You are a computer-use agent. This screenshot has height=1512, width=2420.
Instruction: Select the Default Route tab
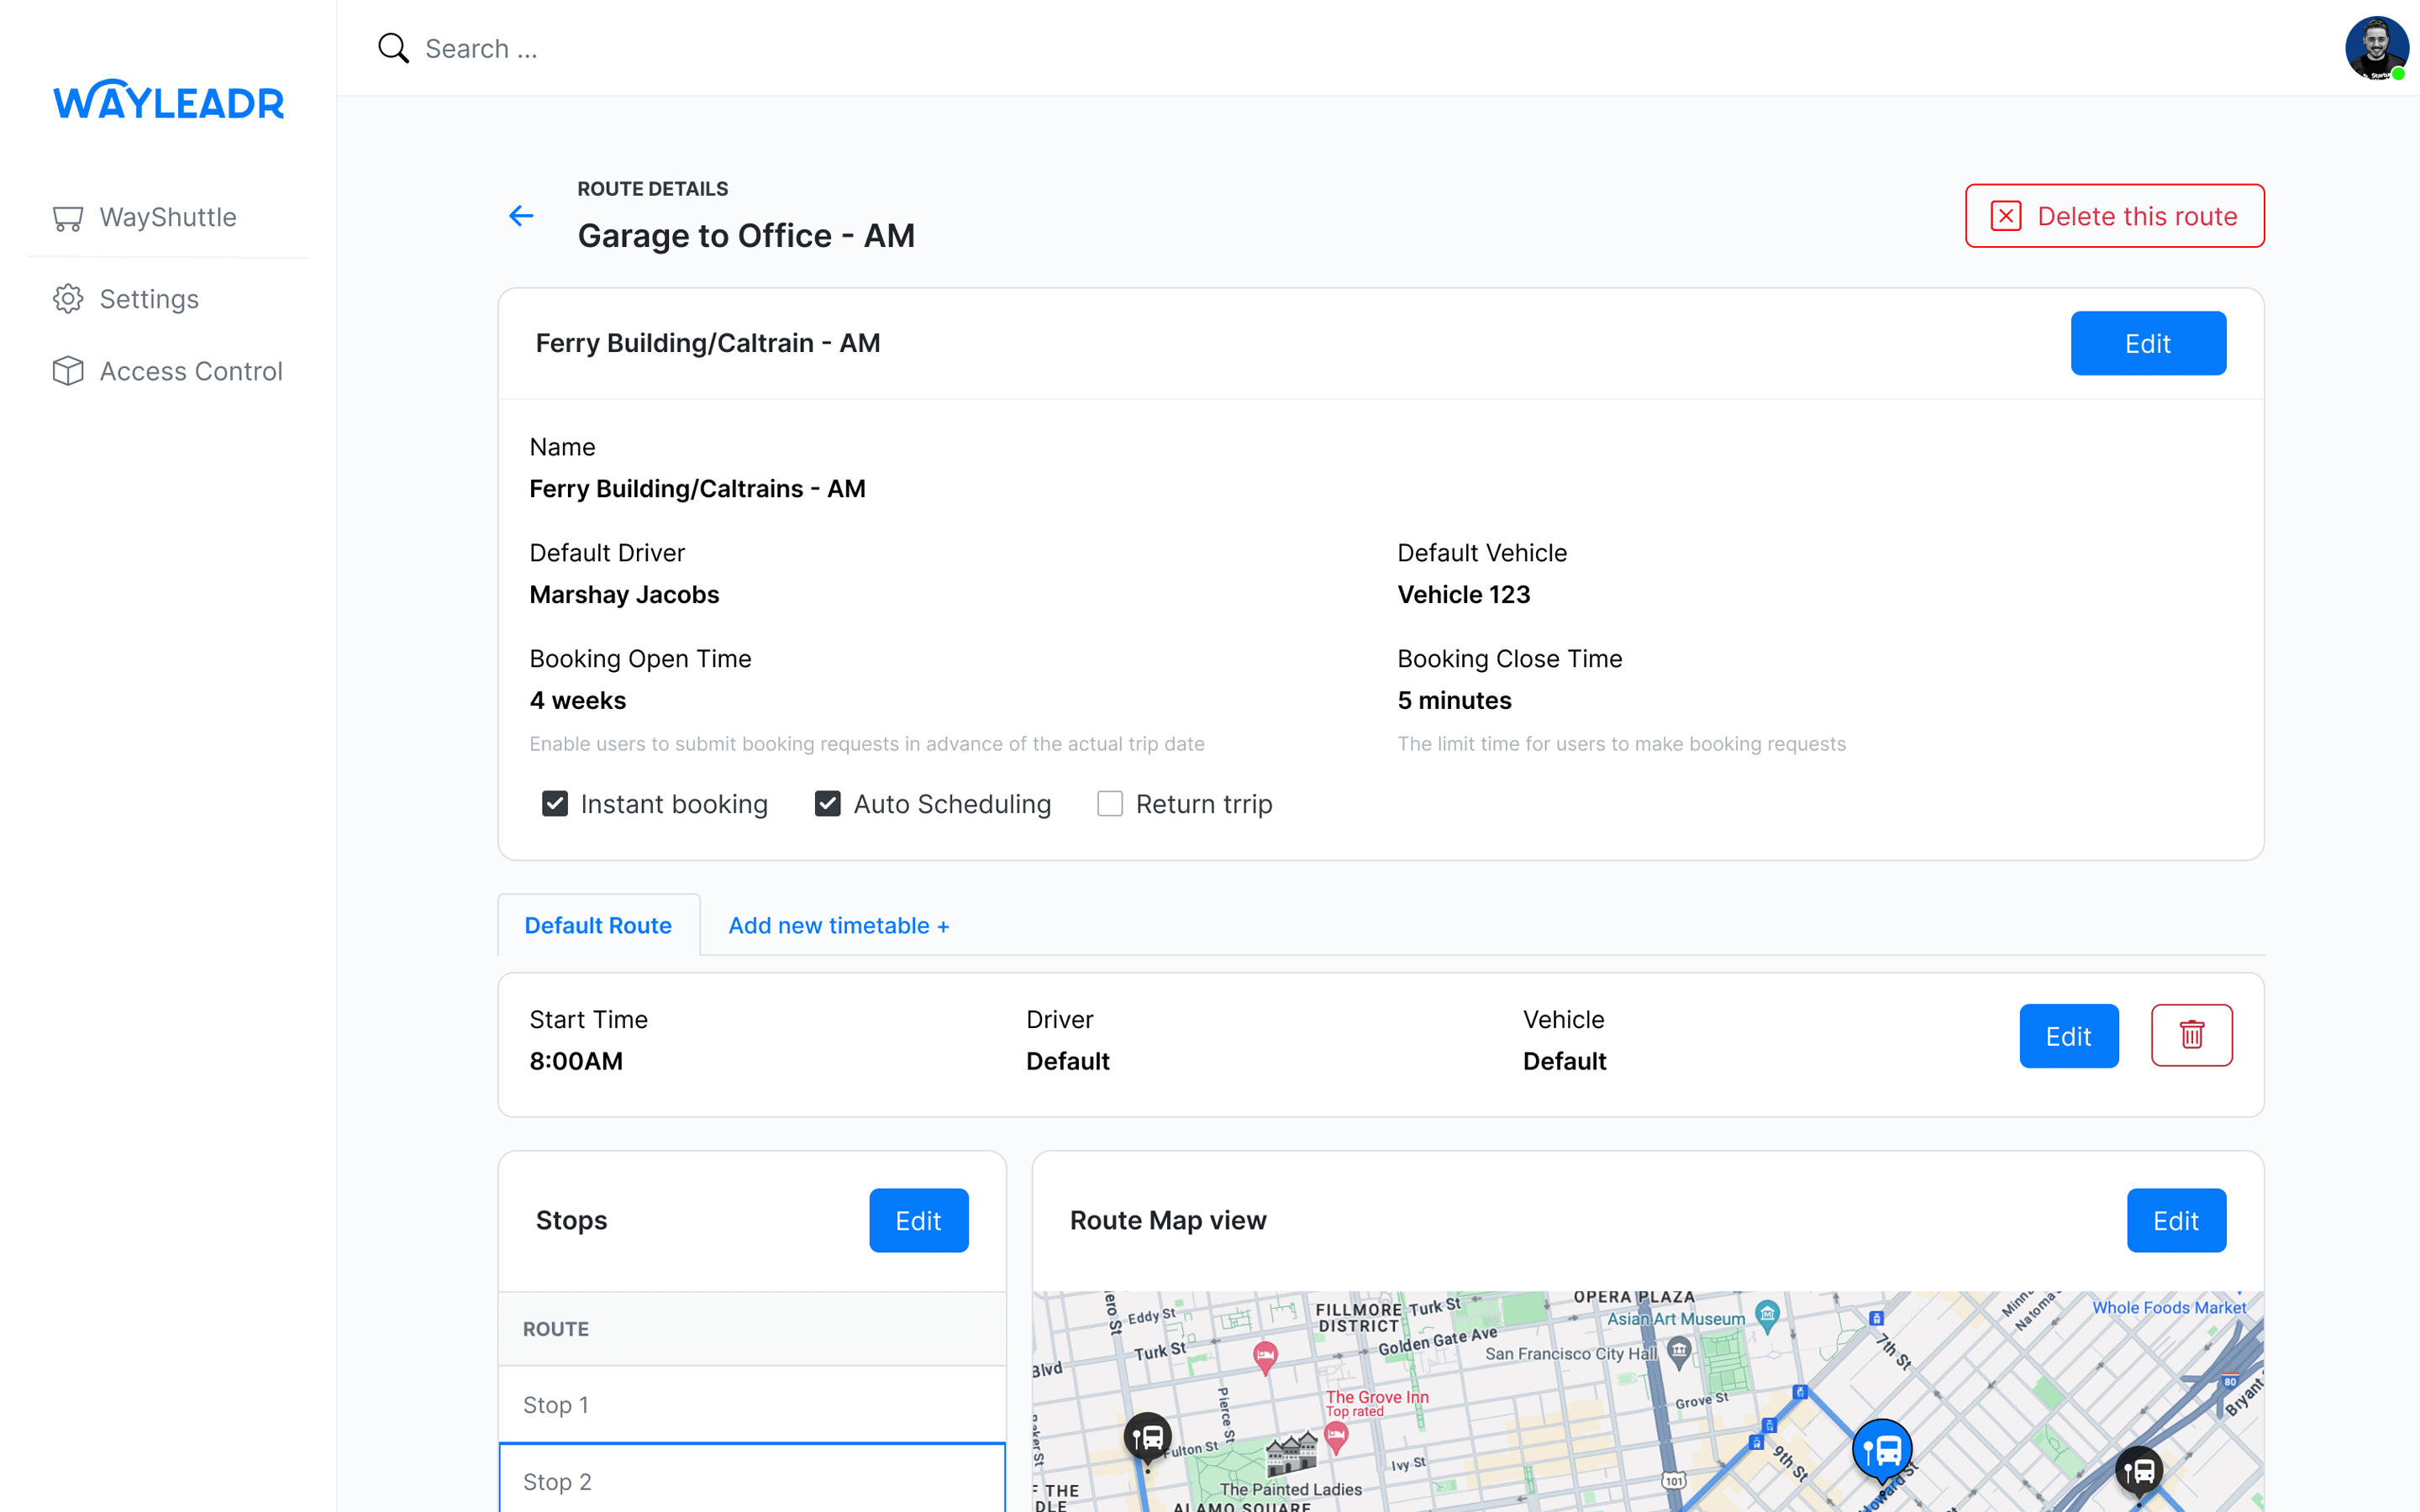coord(597,925)
